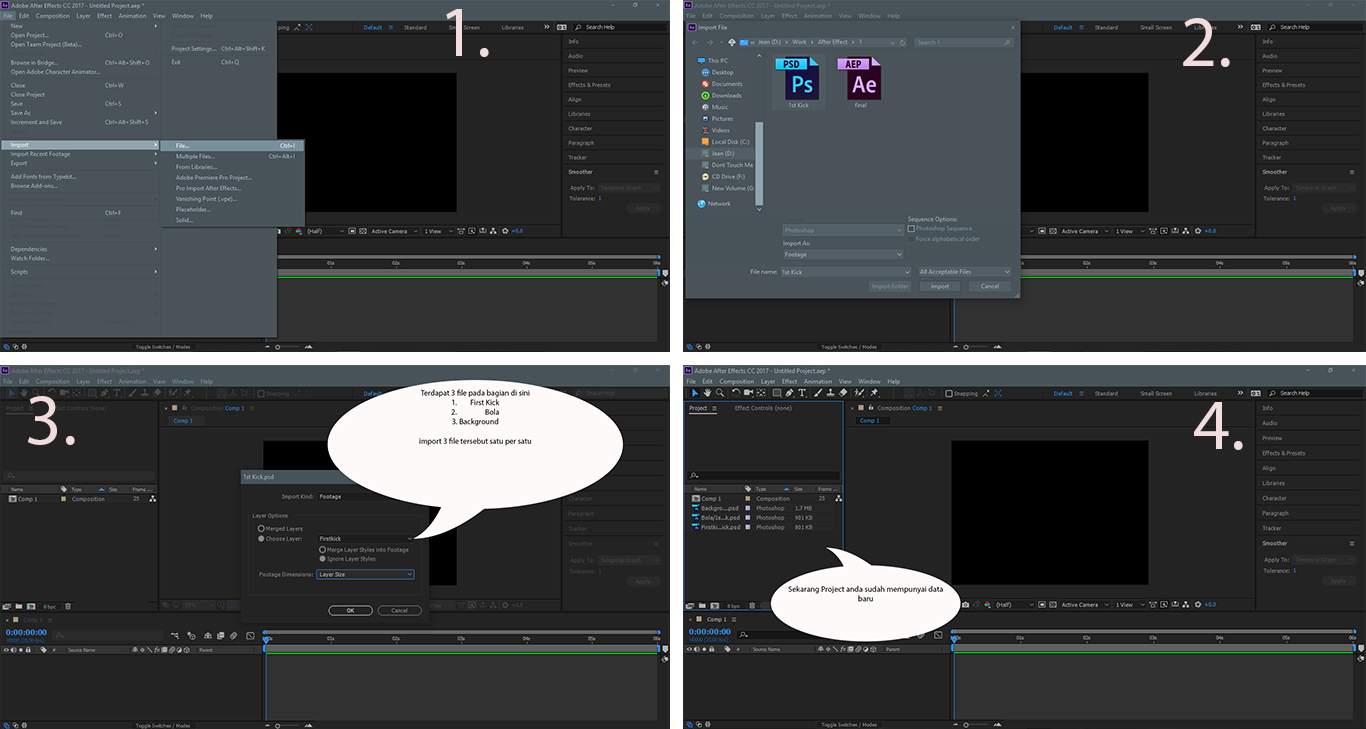Select the Brush tool
Screen dimensions: 1366x729
(x=818, y=393)
